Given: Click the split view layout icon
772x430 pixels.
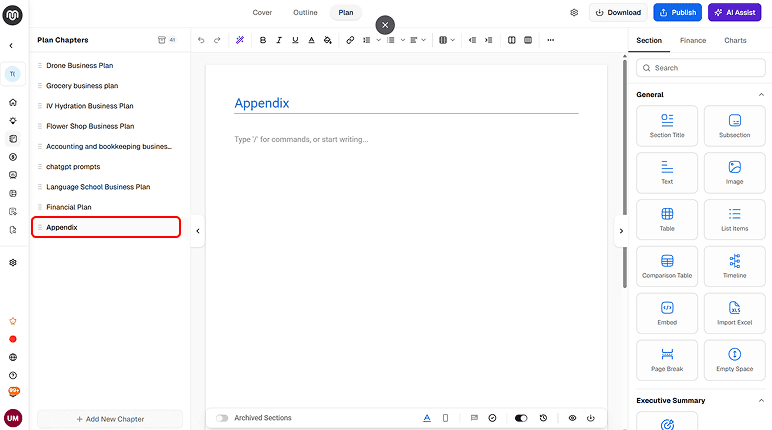Looking at the screenshot, I should coord(512,40).
